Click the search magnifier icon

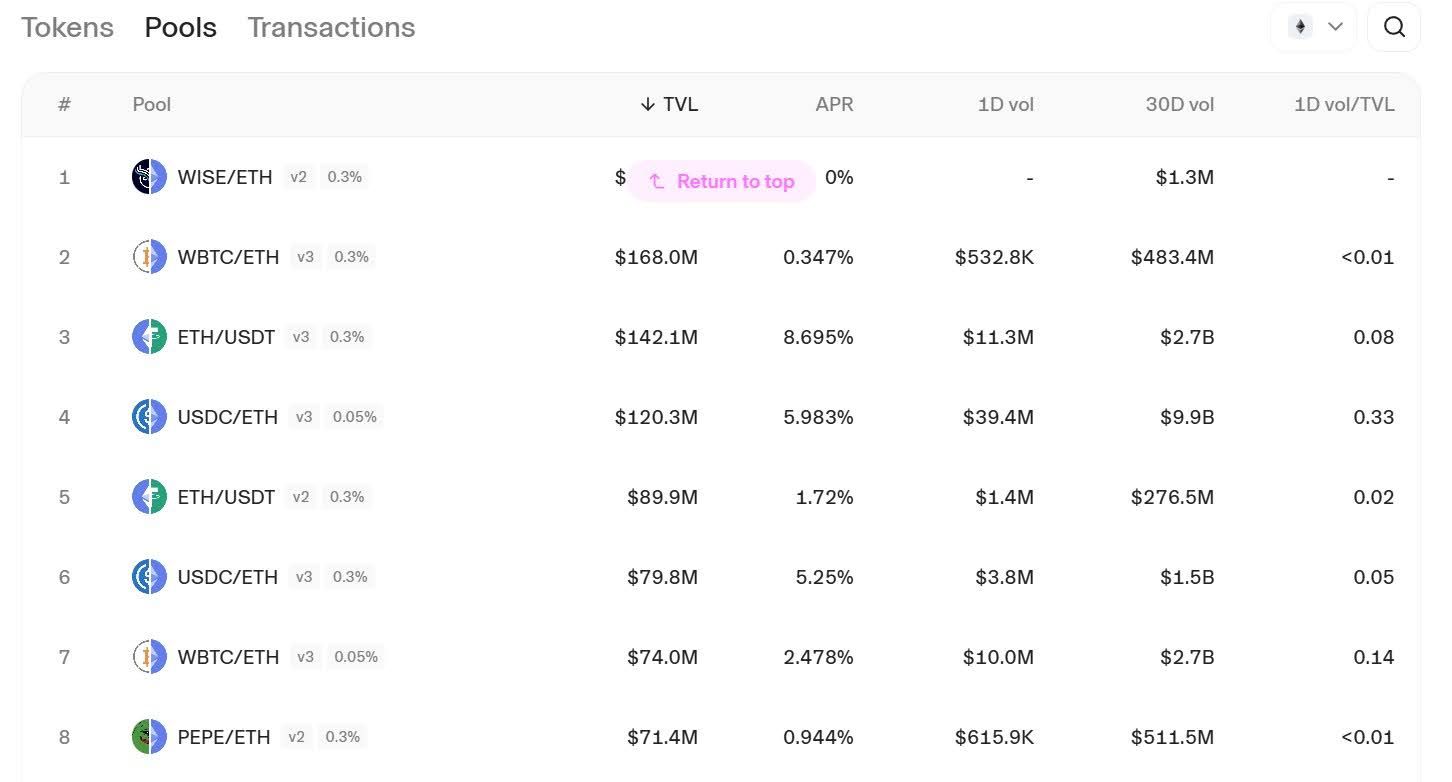click(x=1394, y=27)
